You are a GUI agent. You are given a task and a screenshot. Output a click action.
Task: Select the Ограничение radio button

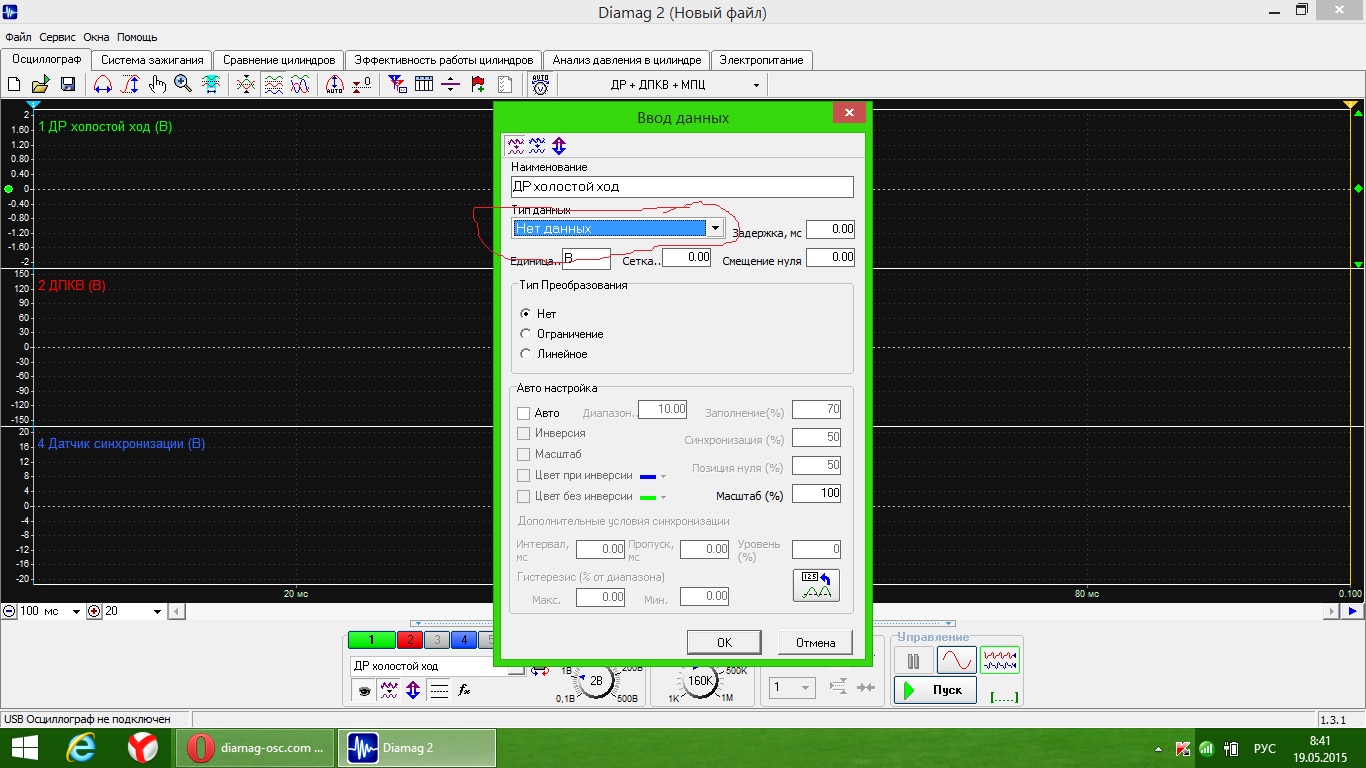click(526, 333)
